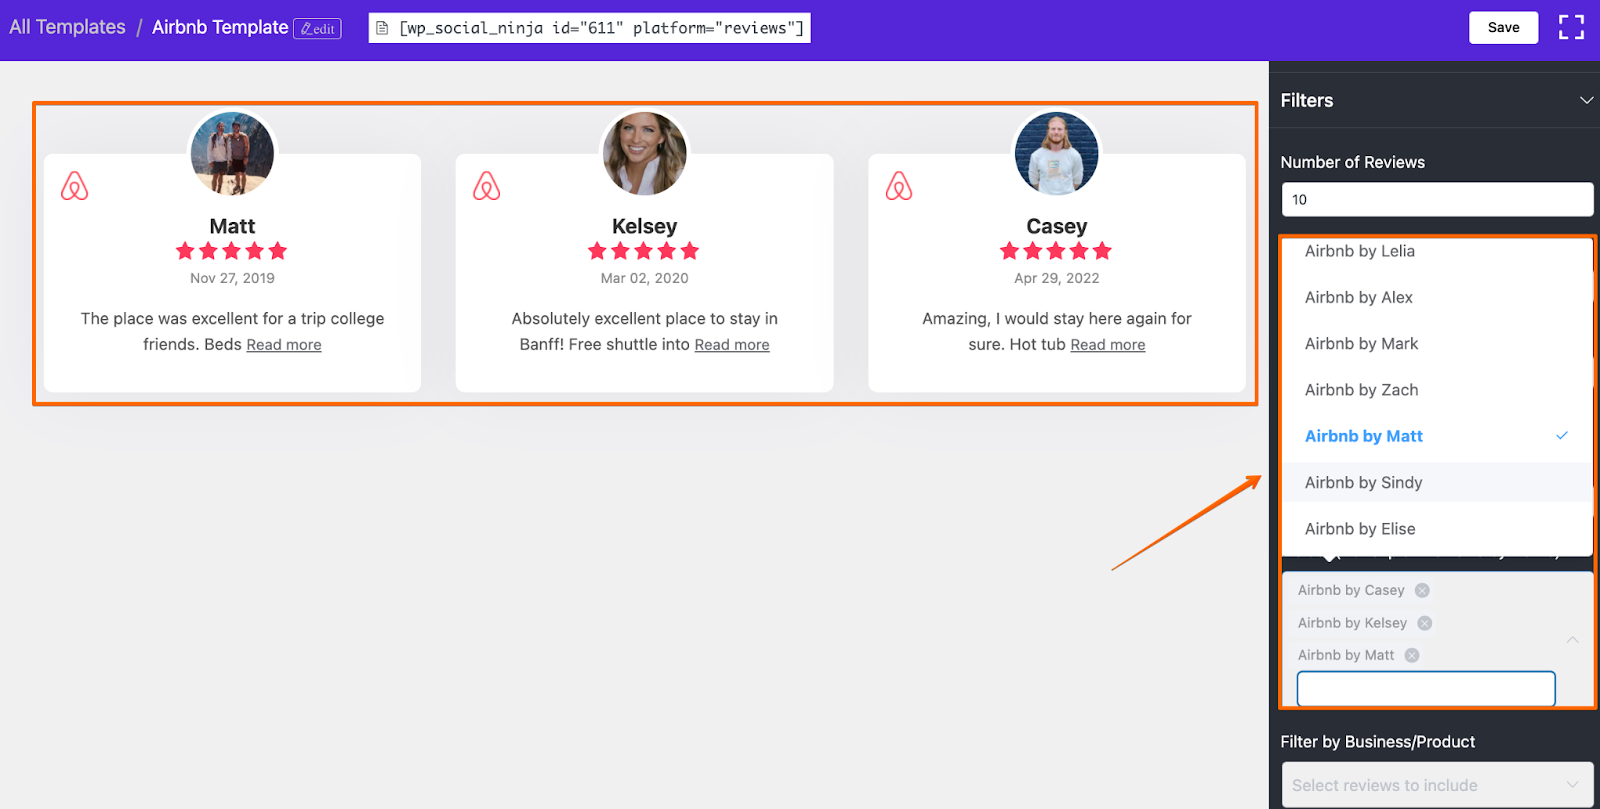Select Airbnb by Lelia option
Screen dimensions: 1600x809
coord(1437,251)
